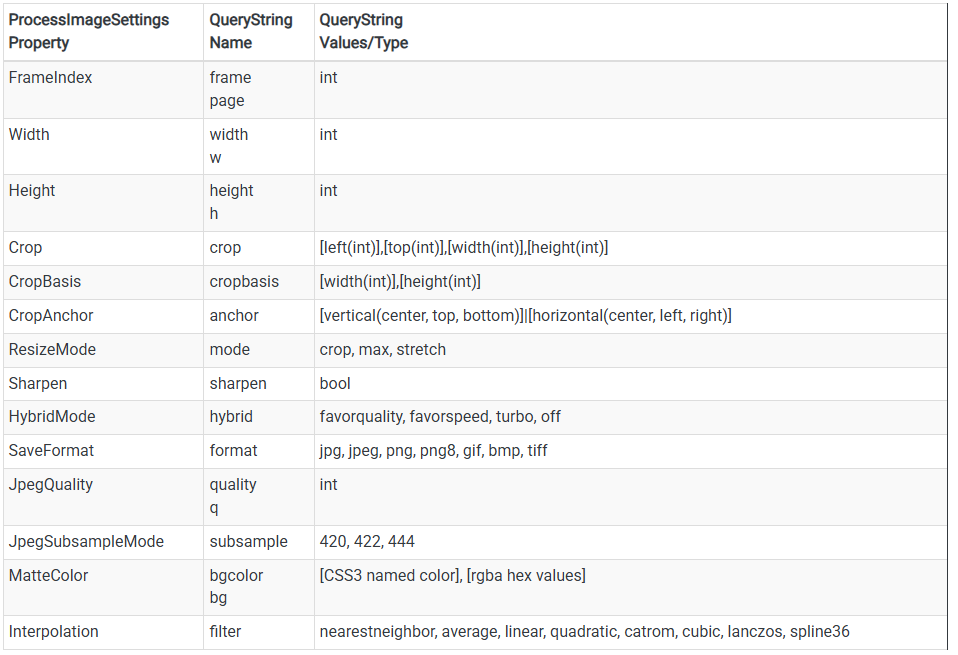Click the ResizeMode values 'crop, max, stretch'

point(382,350)
